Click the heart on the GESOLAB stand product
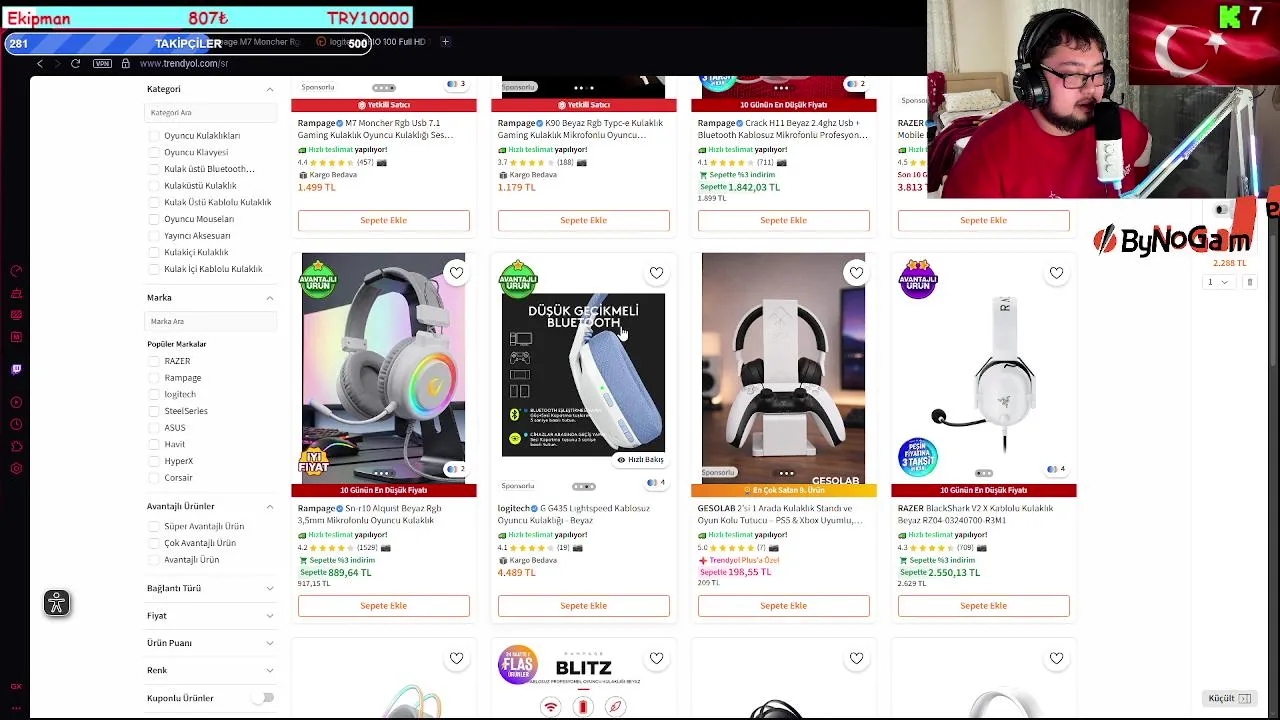The width and height of the screenshot is (1280, 720). click(856, 273)
